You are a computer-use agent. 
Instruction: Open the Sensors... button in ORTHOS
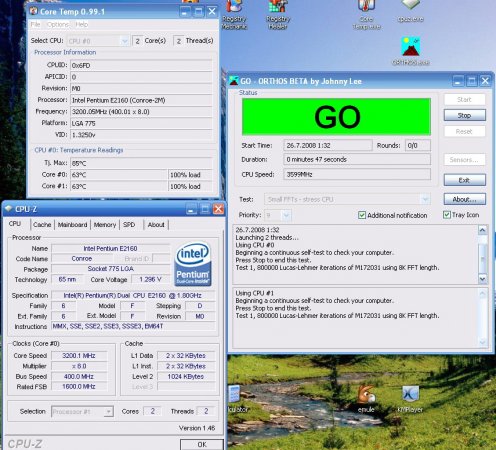464,160
